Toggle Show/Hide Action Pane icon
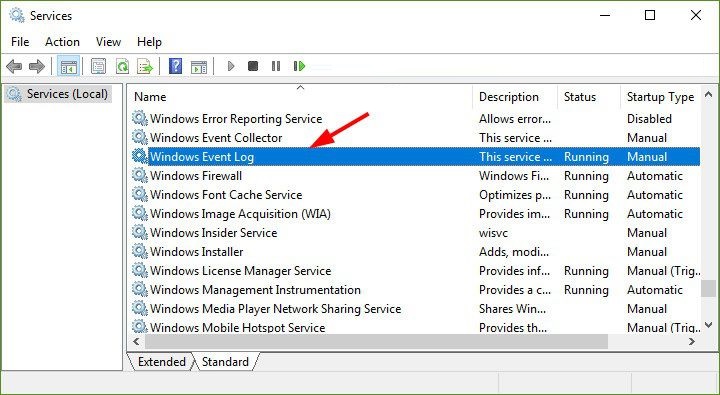Viewport: 720px width, 395px height. (x=199, y=67)
